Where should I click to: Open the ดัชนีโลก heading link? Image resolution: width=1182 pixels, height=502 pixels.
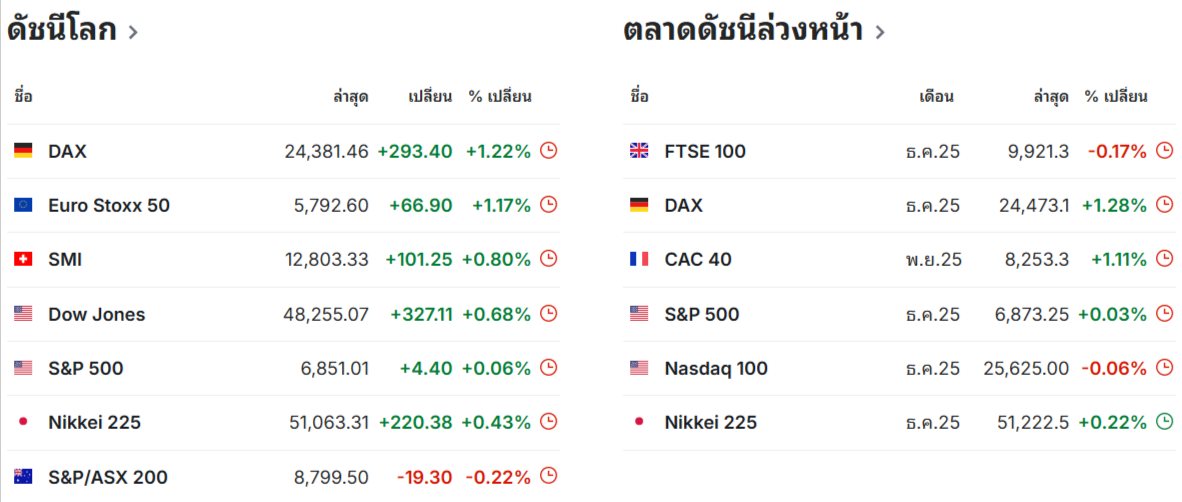[x=62, y=30]
